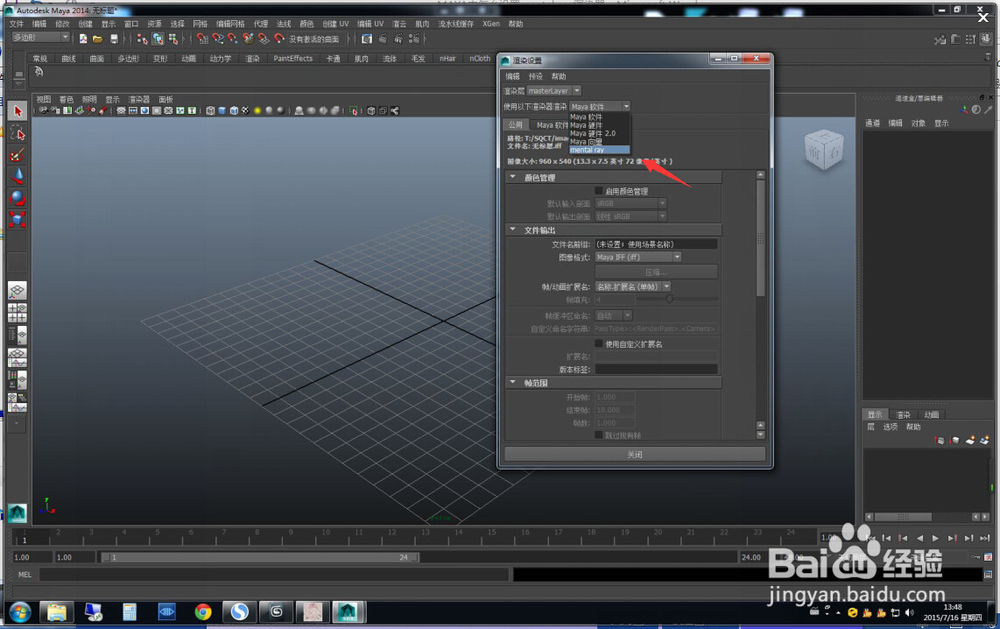Screen dimensions: 1000x629
Task: Click the file name prefix field
Action: pyautogui.click(x=656, y=244)
